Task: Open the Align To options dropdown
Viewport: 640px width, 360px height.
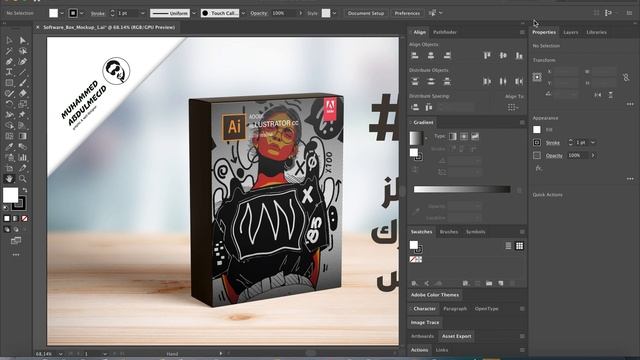Action: (x=513, y=107)
